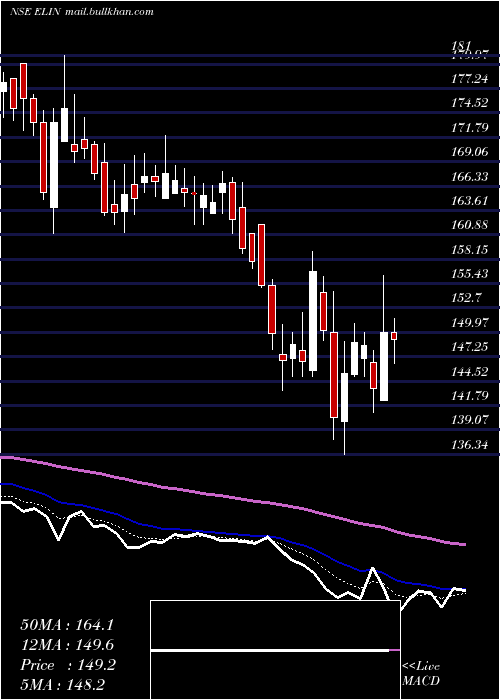Click the 166.33 price axis label
Image resolution: width=500 pixels, height=700 pixels.
[x=468, y=176]
